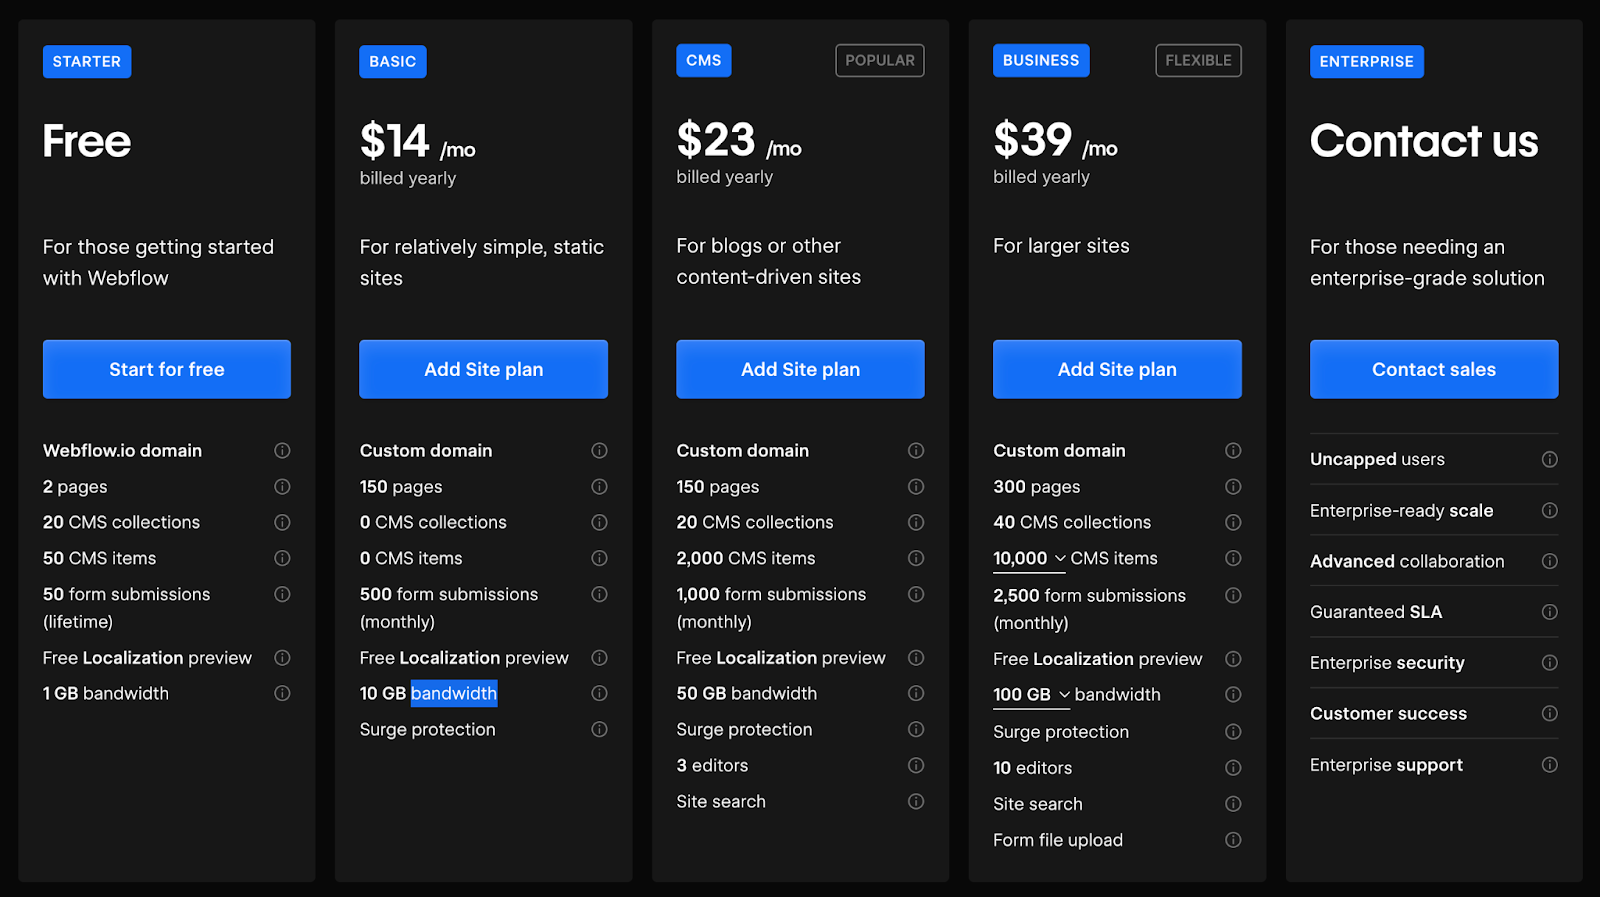Viewport: 1600px width, 897px height.
Task: Click info icon beside 0 CMS collections
Action: coord(599,522)
